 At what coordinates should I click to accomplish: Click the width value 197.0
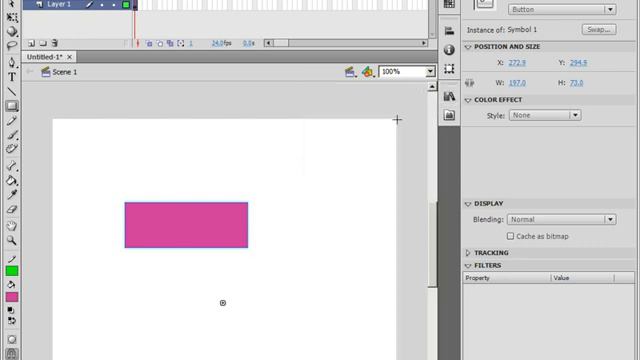[x=517, y=83]
